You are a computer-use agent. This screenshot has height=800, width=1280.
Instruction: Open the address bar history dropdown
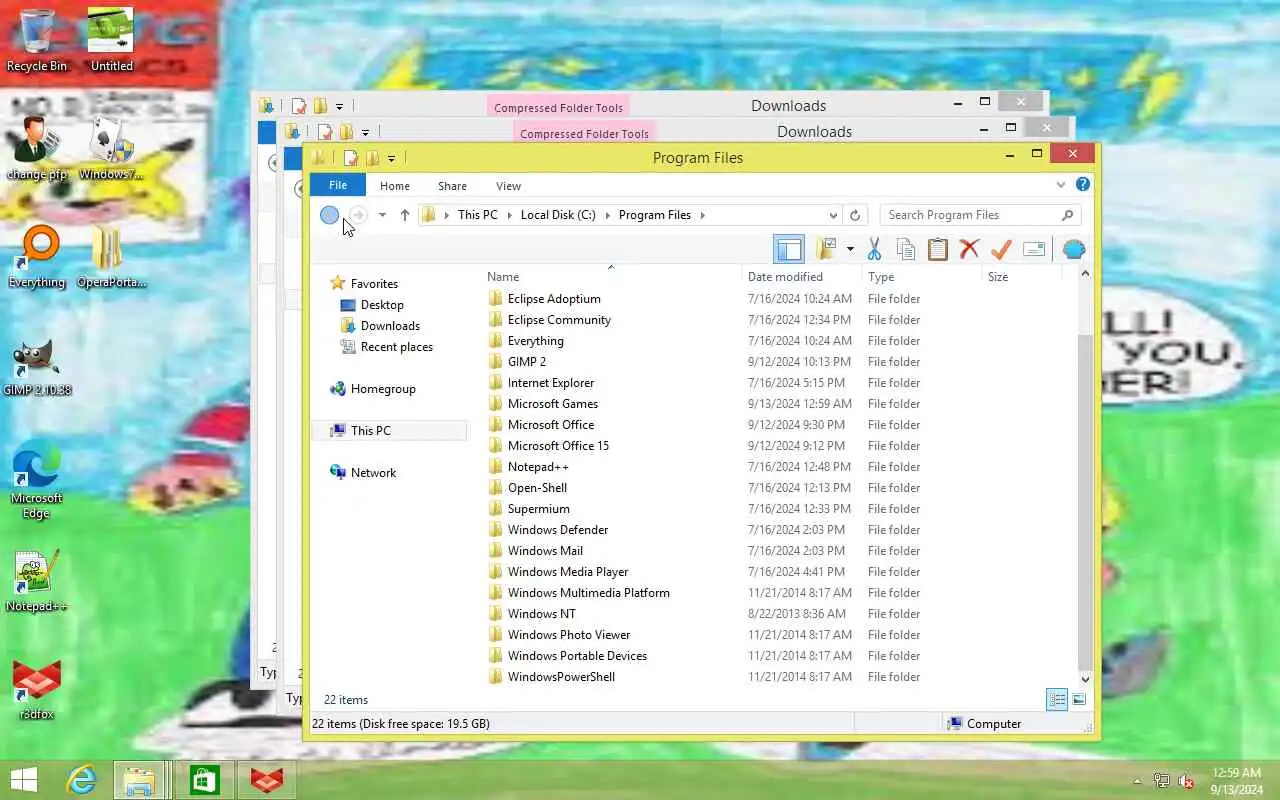(833, 215)
